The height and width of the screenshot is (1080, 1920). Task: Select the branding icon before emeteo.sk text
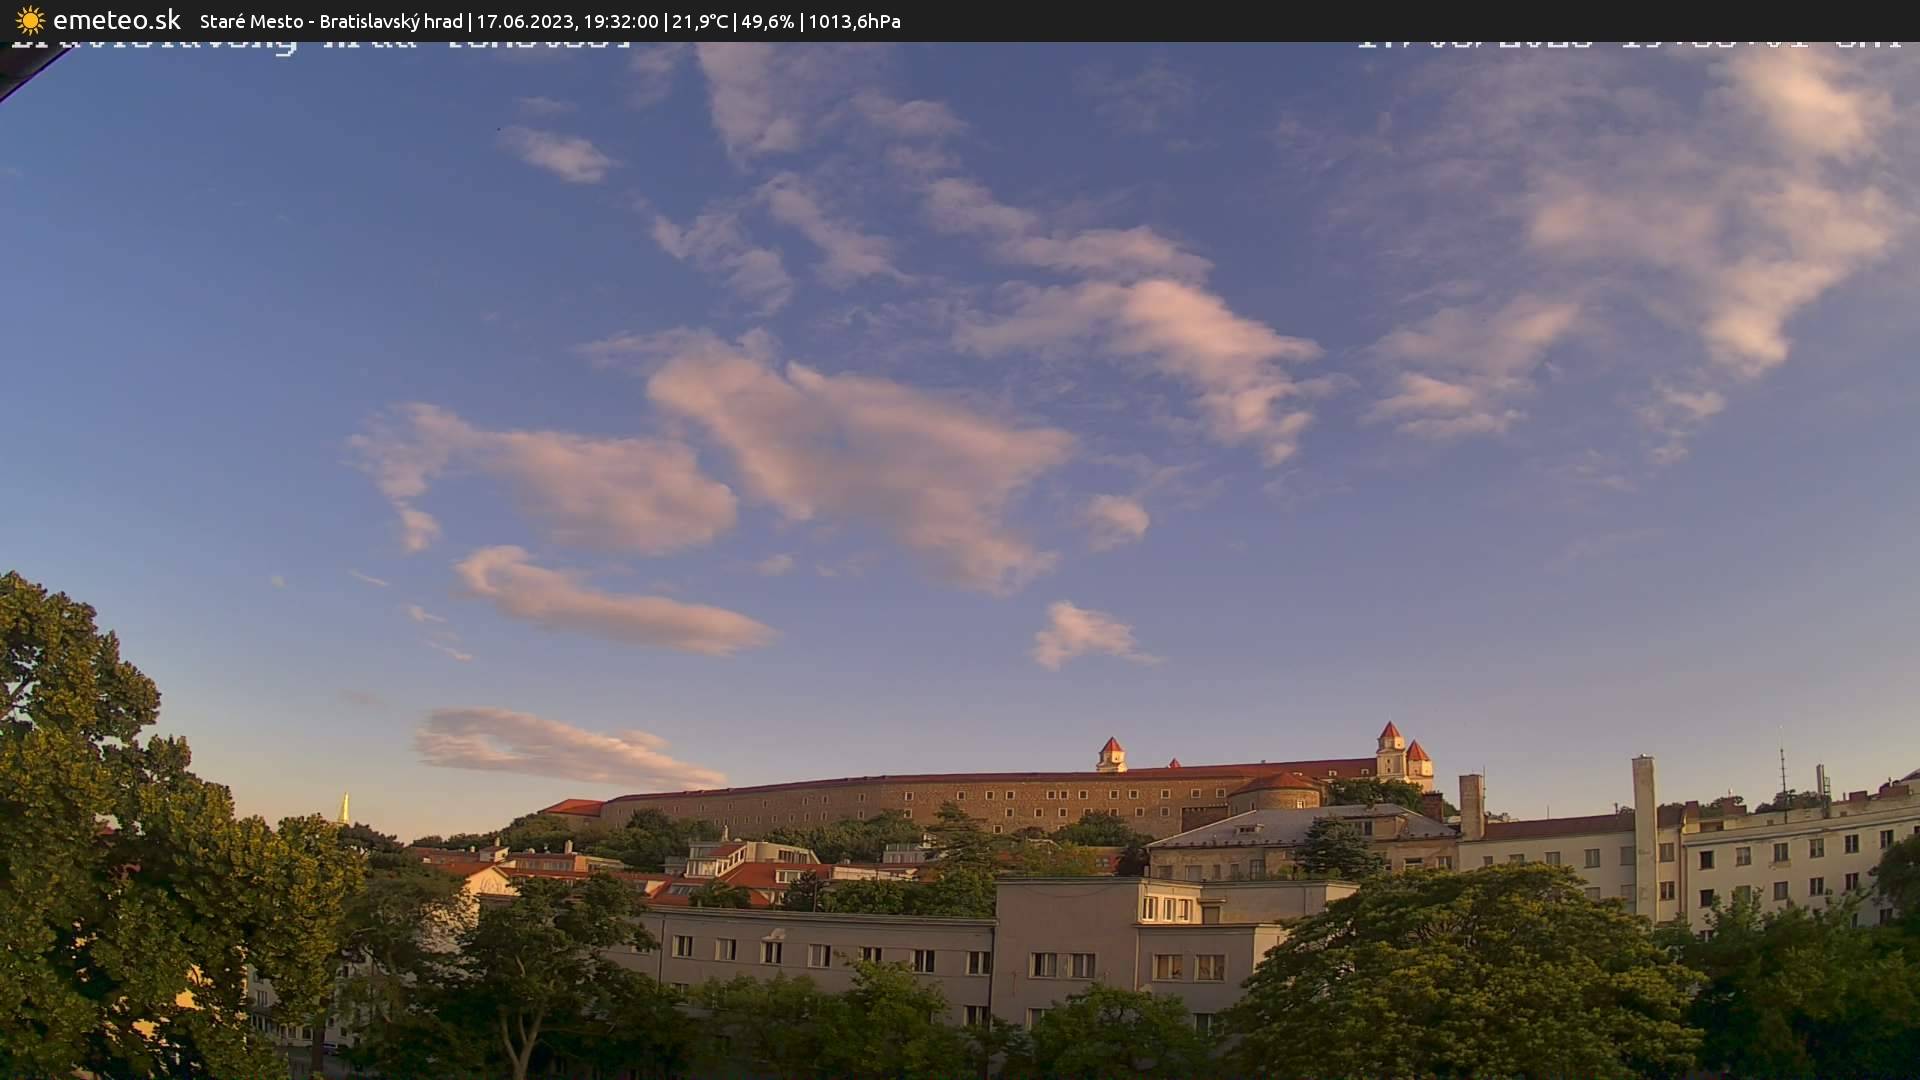(30, 20)
